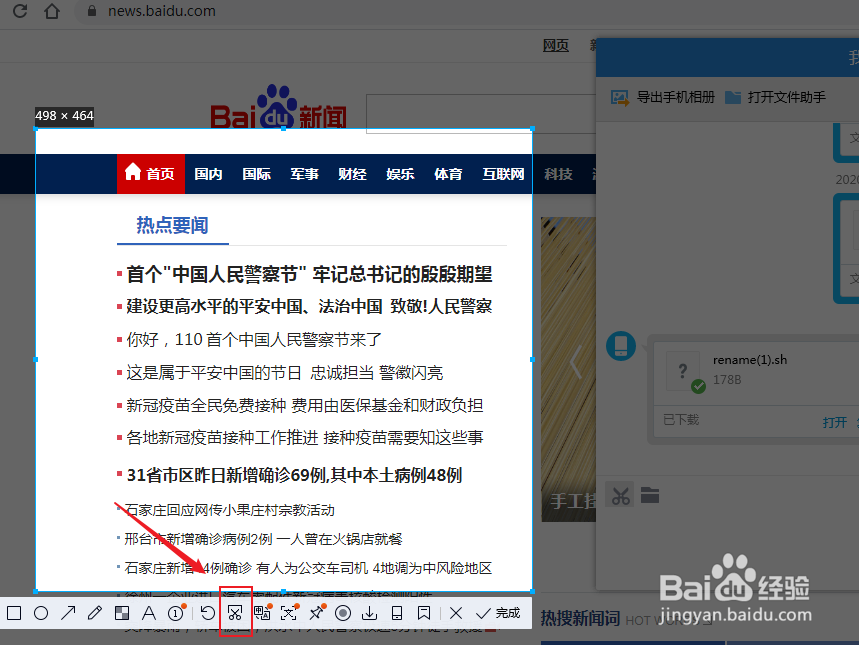Screen dimensions: 859x645
Task: Open the 国内 navigation tab
Action: click(x=208, y=174)
